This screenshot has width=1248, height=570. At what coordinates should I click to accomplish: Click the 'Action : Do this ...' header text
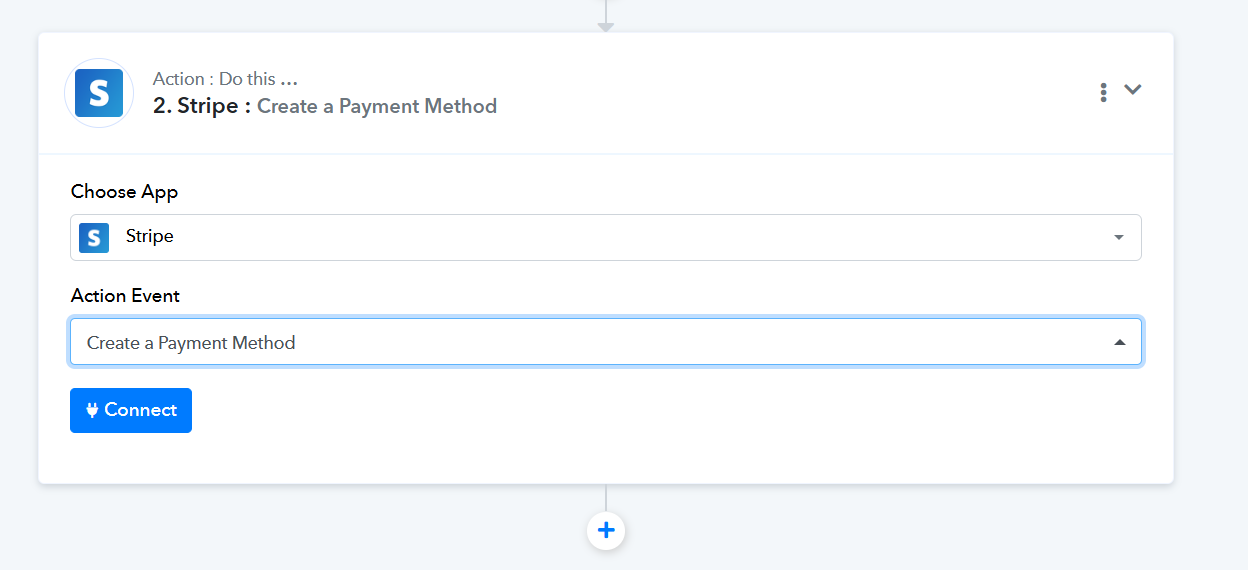coord(225,79)
